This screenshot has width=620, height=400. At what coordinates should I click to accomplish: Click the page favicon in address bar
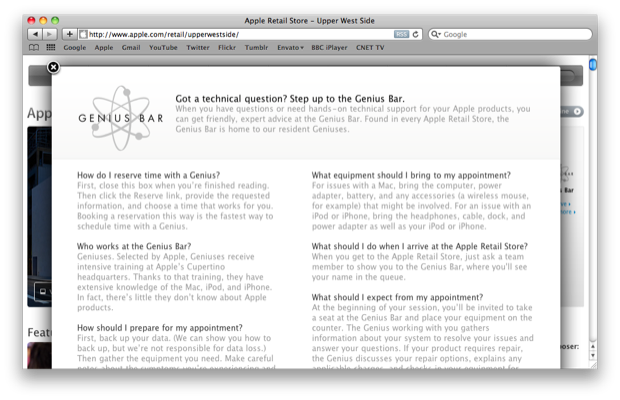click(x=83, y=34)
